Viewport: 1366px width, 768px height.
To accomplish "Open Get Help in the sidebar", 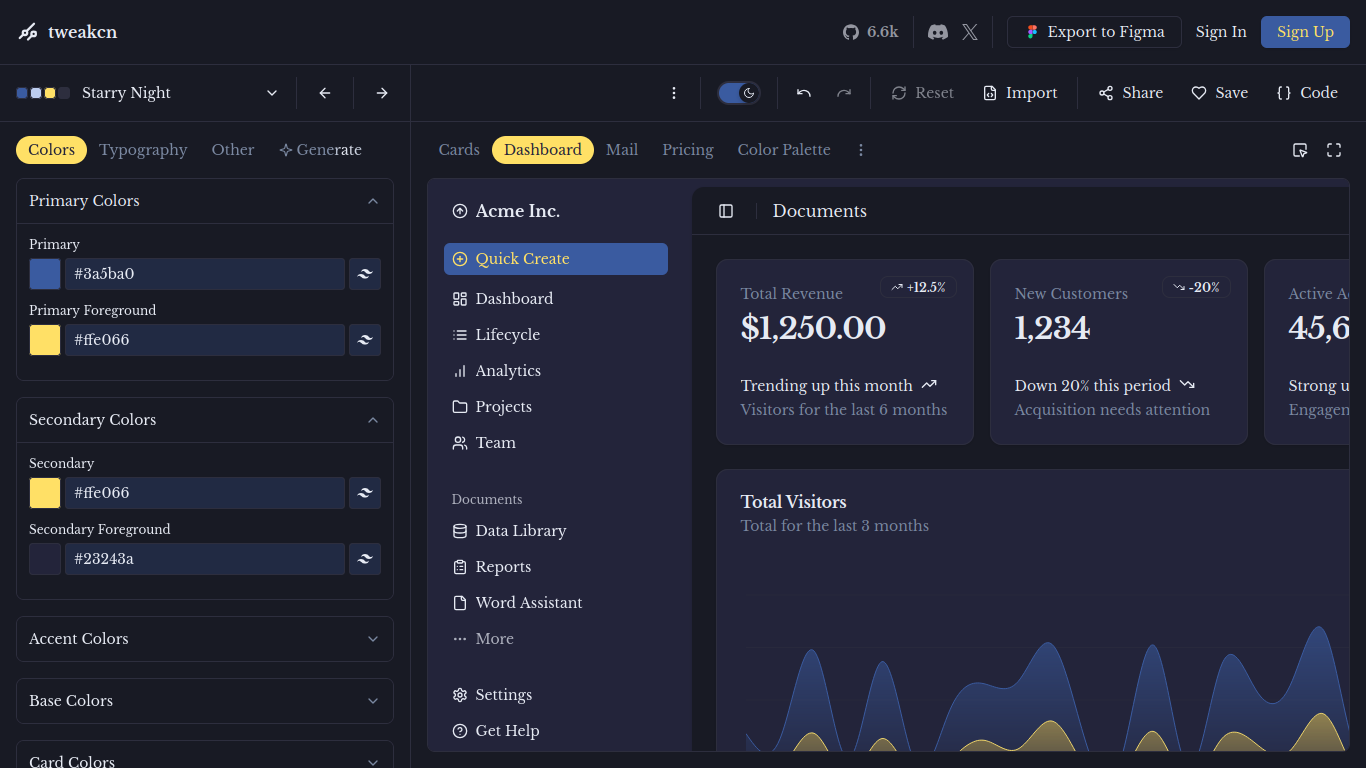I will (556, 731).
